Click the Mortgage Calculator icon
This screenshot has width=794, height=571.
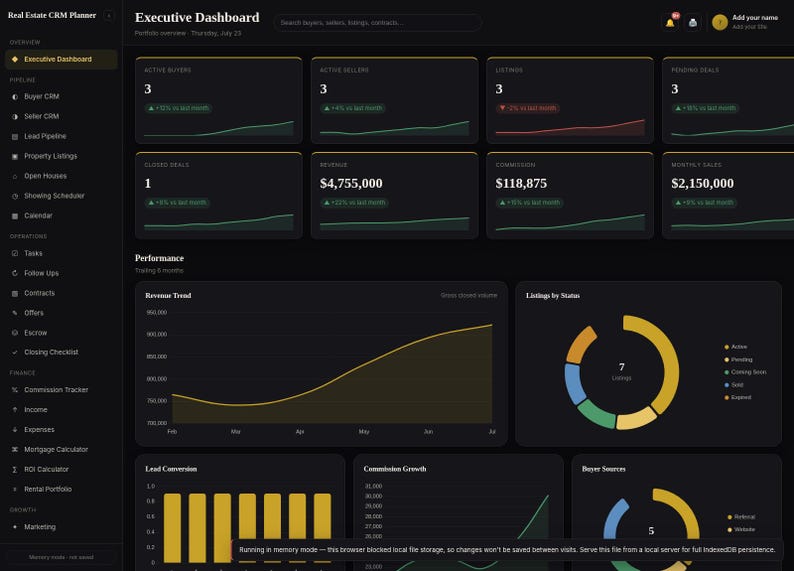coord(15,450)
